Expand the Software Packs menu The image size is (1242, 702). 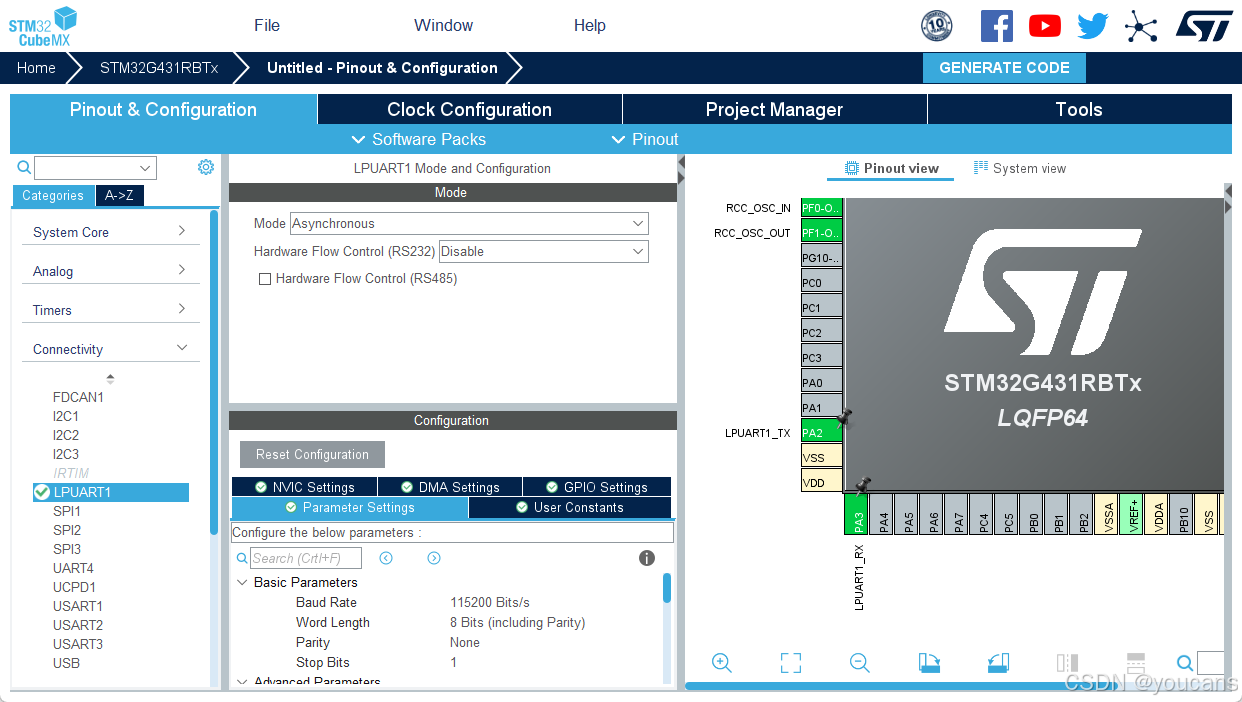[419, 139]
